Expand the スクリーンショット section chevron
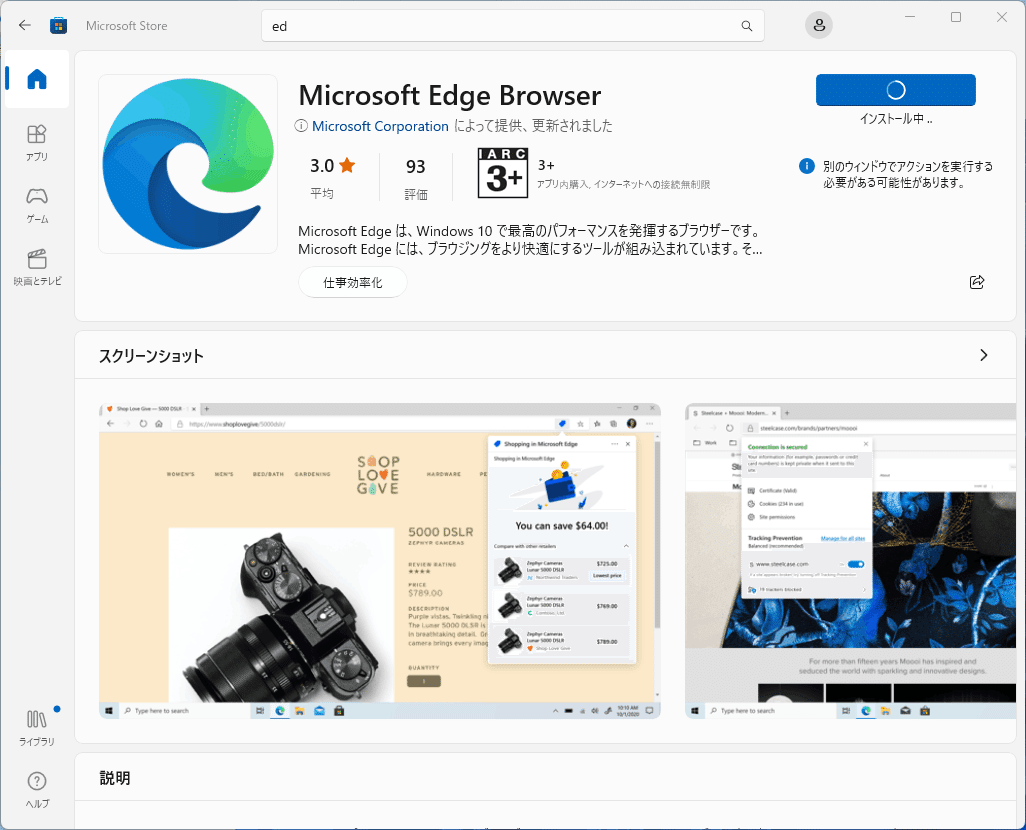The image size is (1026, 830). click(983, 355)
